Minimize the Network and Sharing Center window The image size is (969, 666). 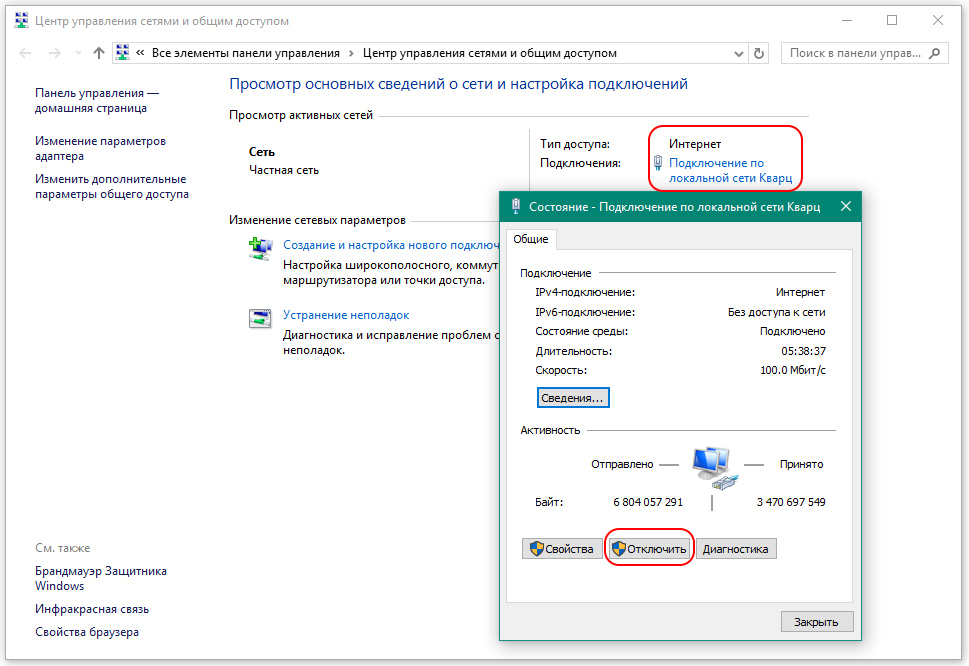point(847,20)
